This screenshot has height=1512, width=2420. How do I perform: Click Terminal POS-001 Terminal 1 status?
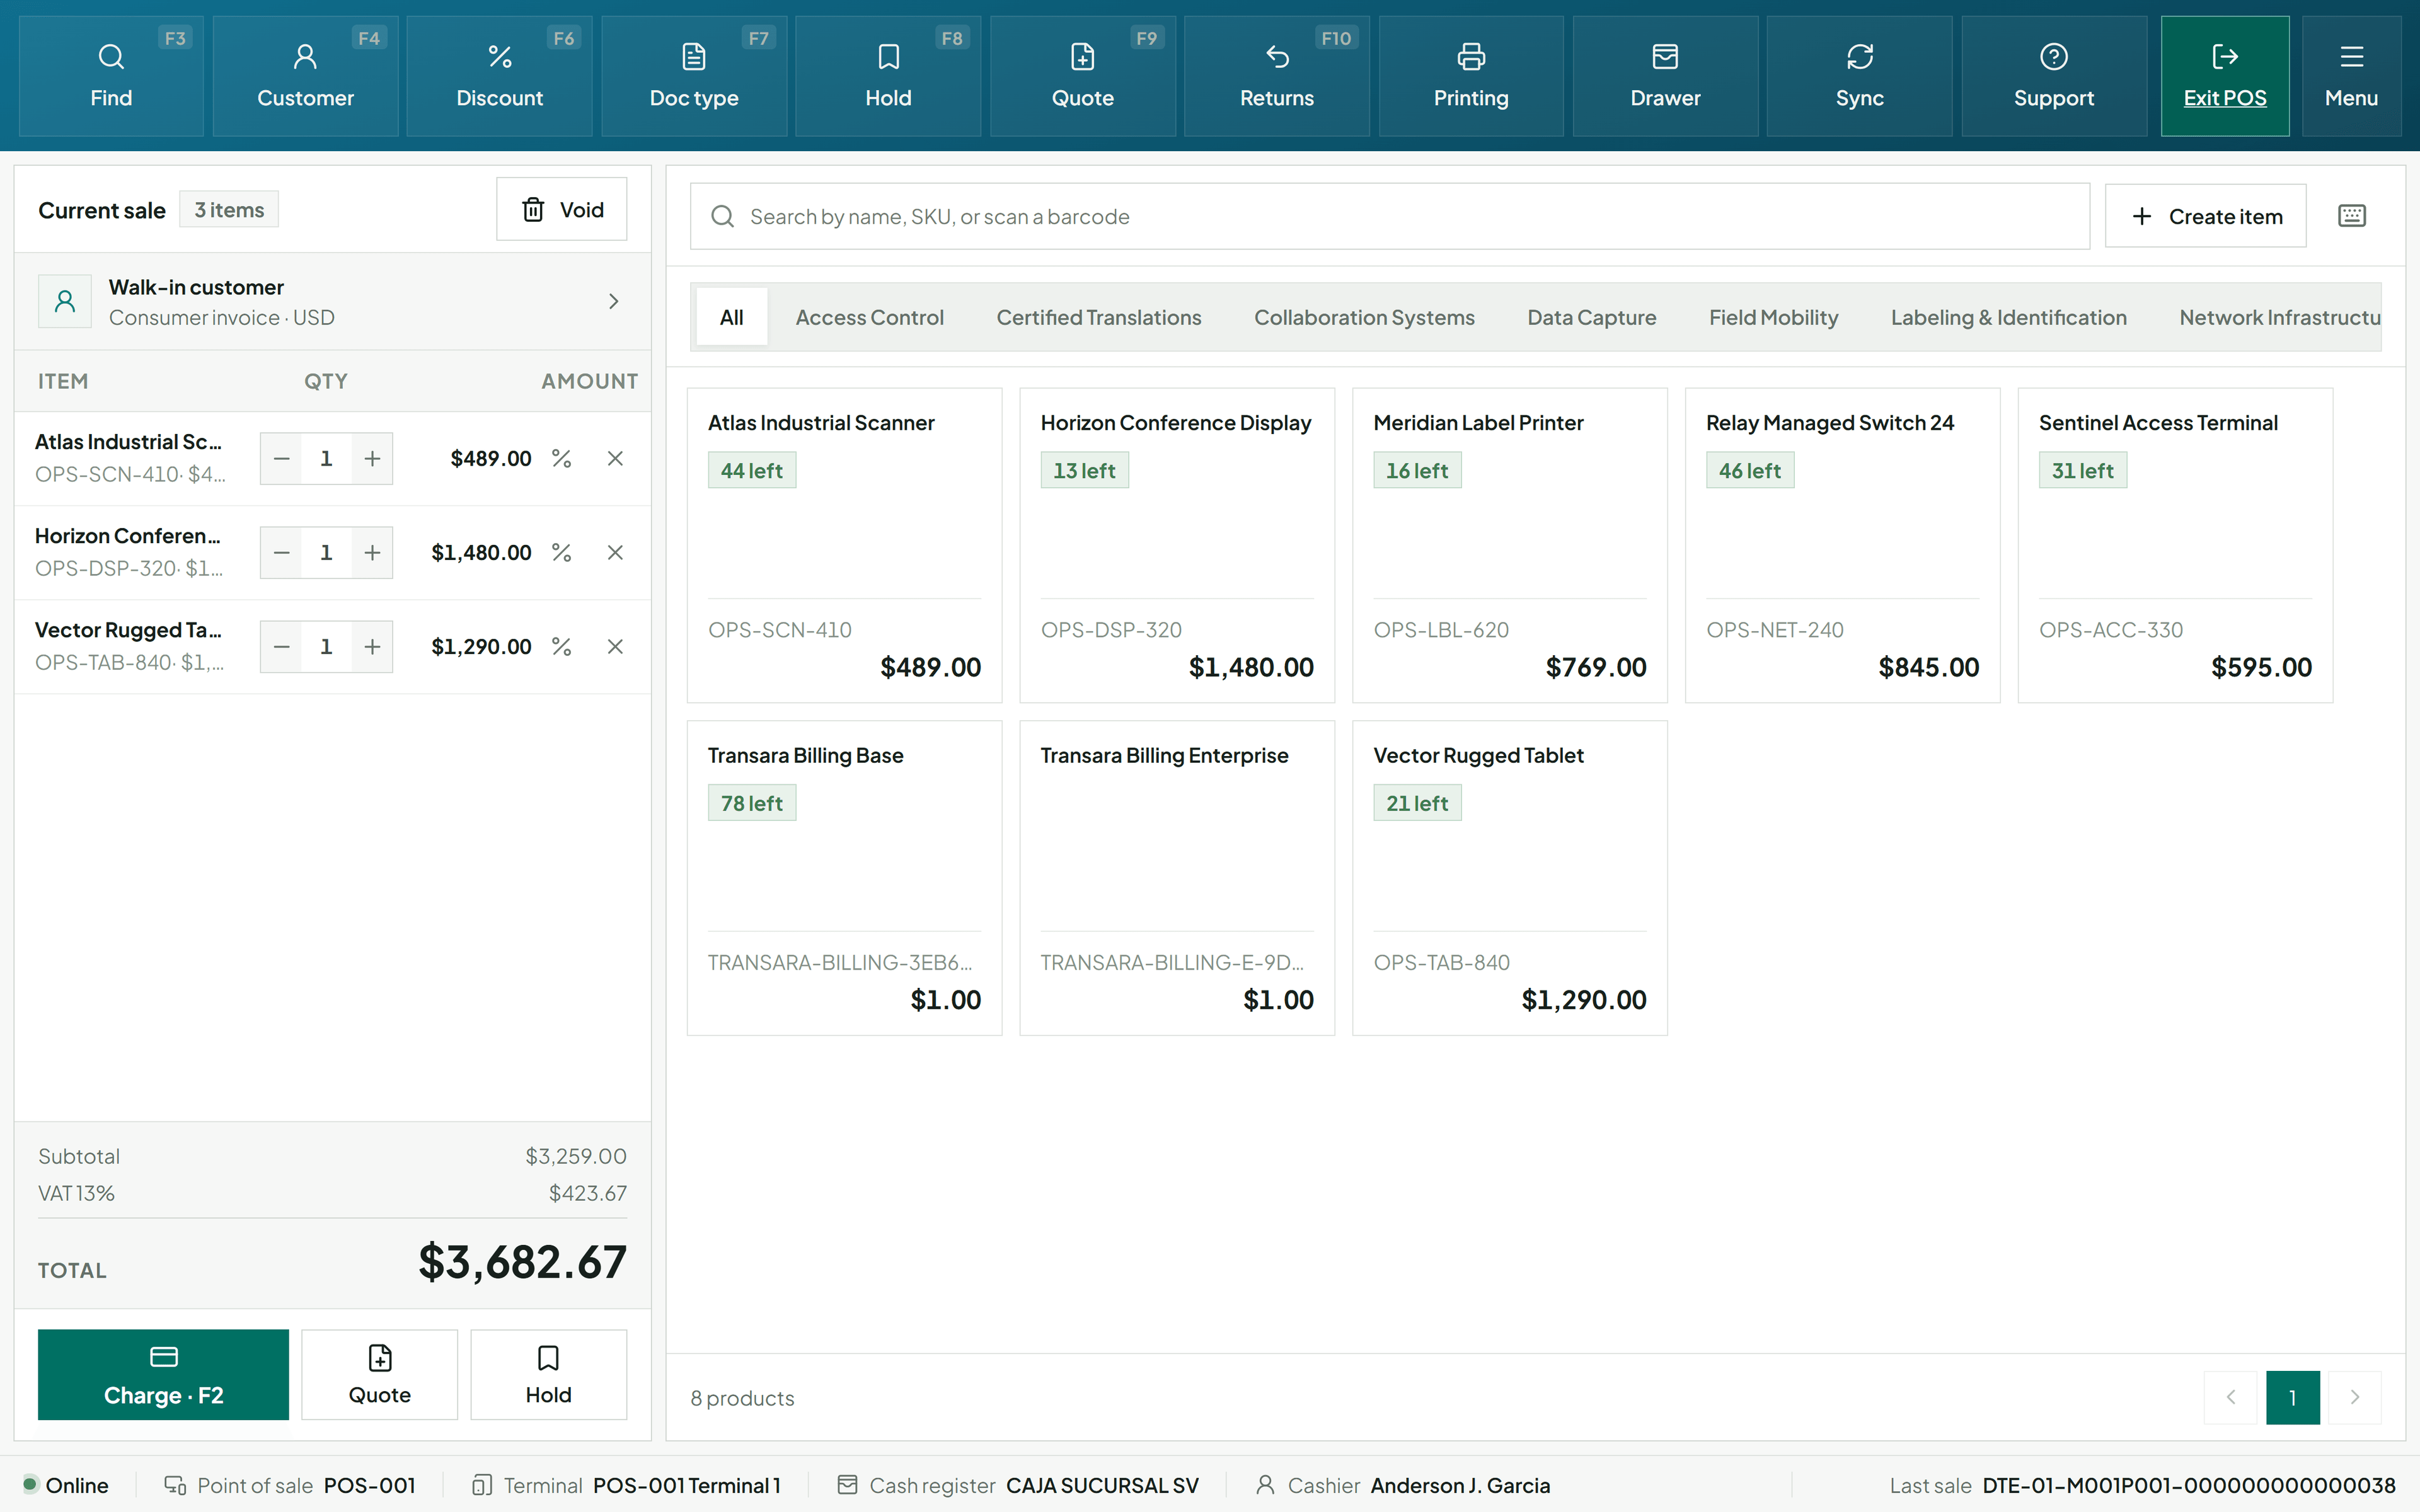click(x=626, y=1485)
